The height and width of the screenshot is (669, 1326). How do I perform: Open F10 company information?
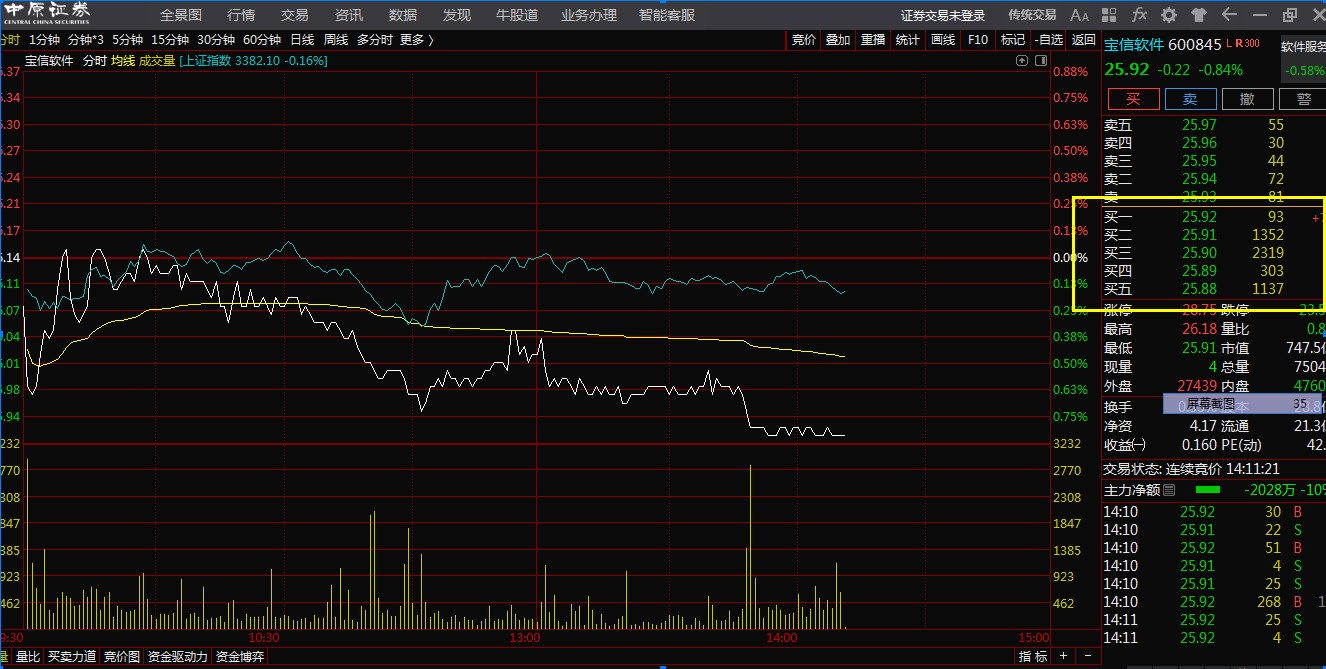[978, 40]
